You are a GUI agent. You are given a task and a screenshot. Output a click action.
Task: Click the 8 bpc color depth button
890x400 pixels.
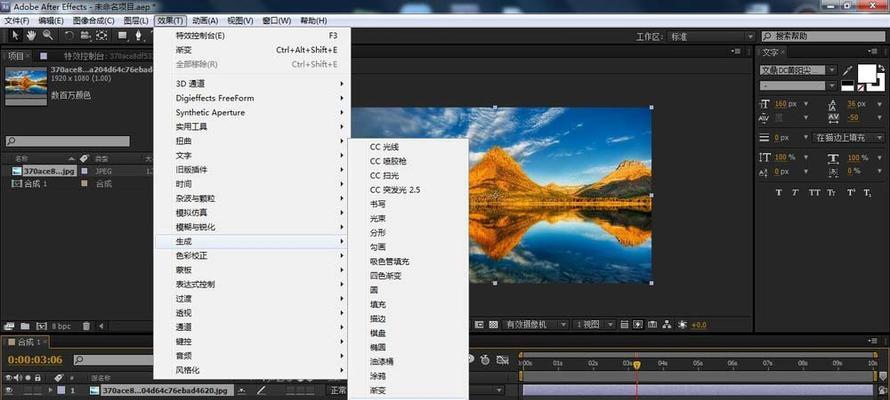[61, 326]
